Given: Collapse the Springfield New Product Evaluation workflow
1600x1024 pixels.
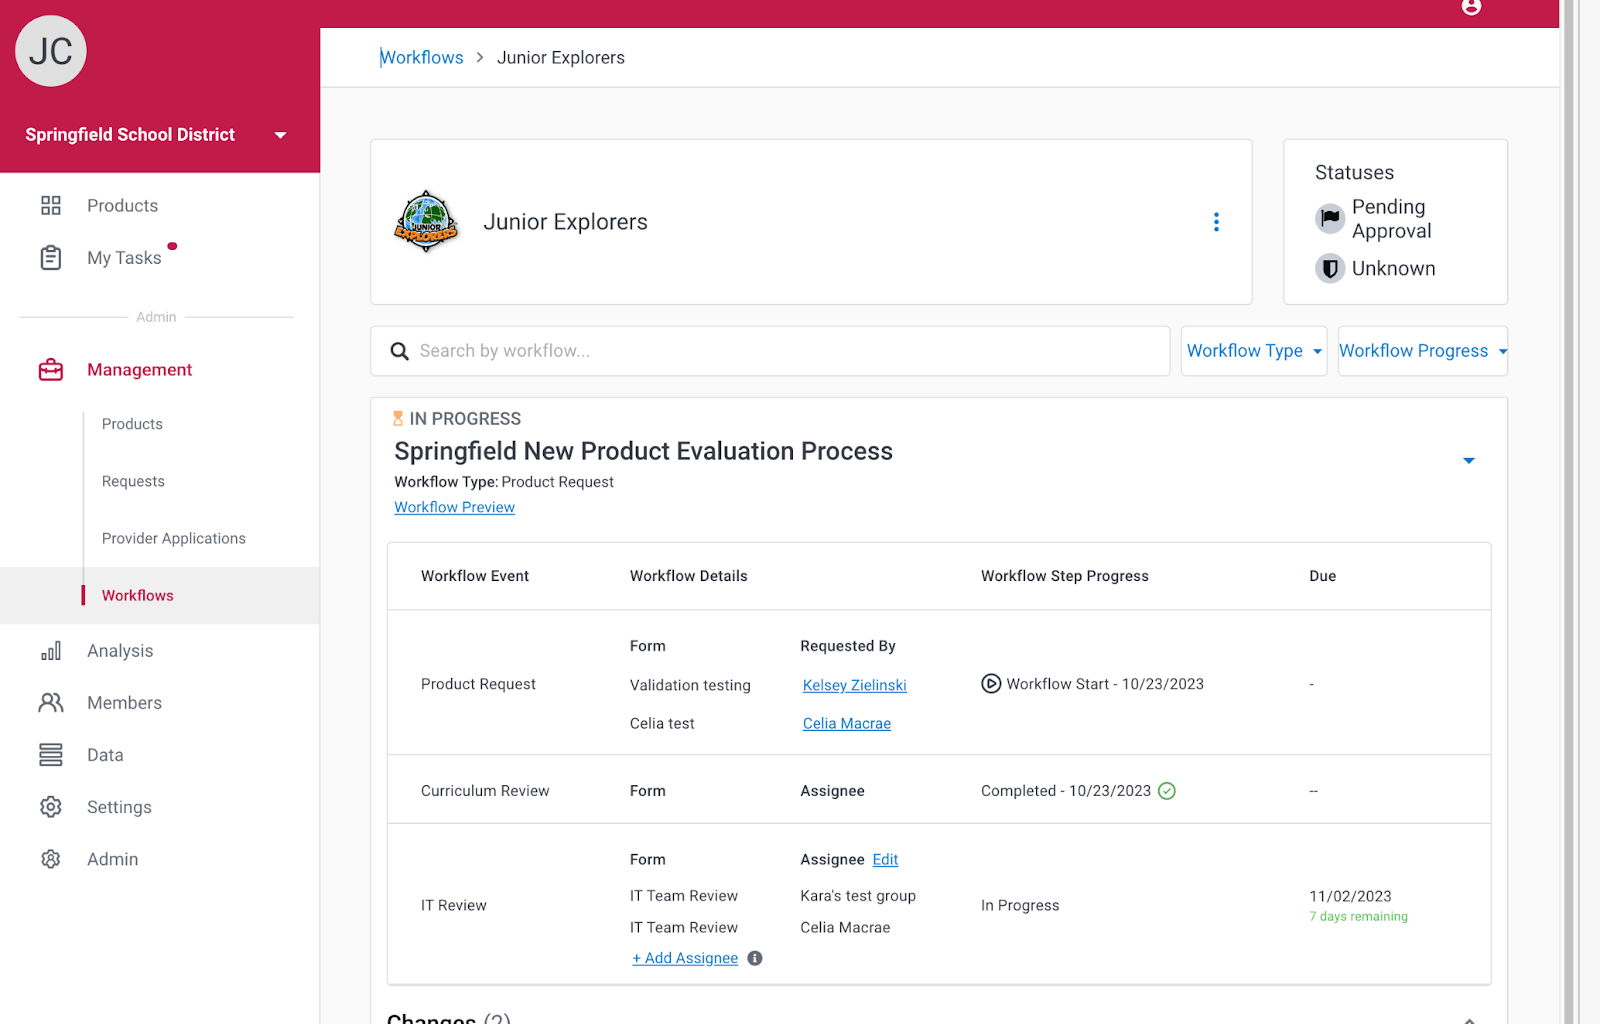Looking at the screenshot, I should click(1468, 461).
